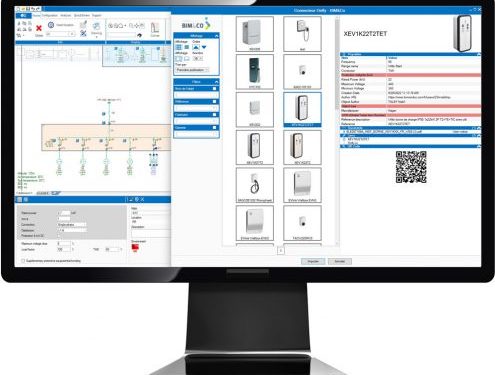Click the Annuler button
The image size is (495, 375).
point(339,261)
